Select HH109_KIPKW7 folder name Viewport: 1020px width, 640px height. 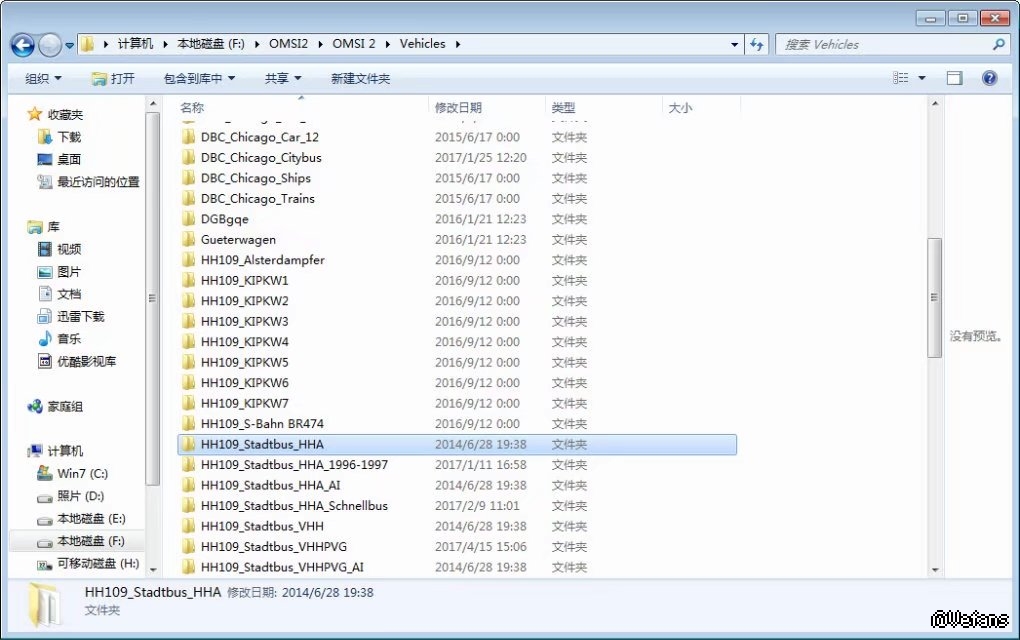(245, 403)
